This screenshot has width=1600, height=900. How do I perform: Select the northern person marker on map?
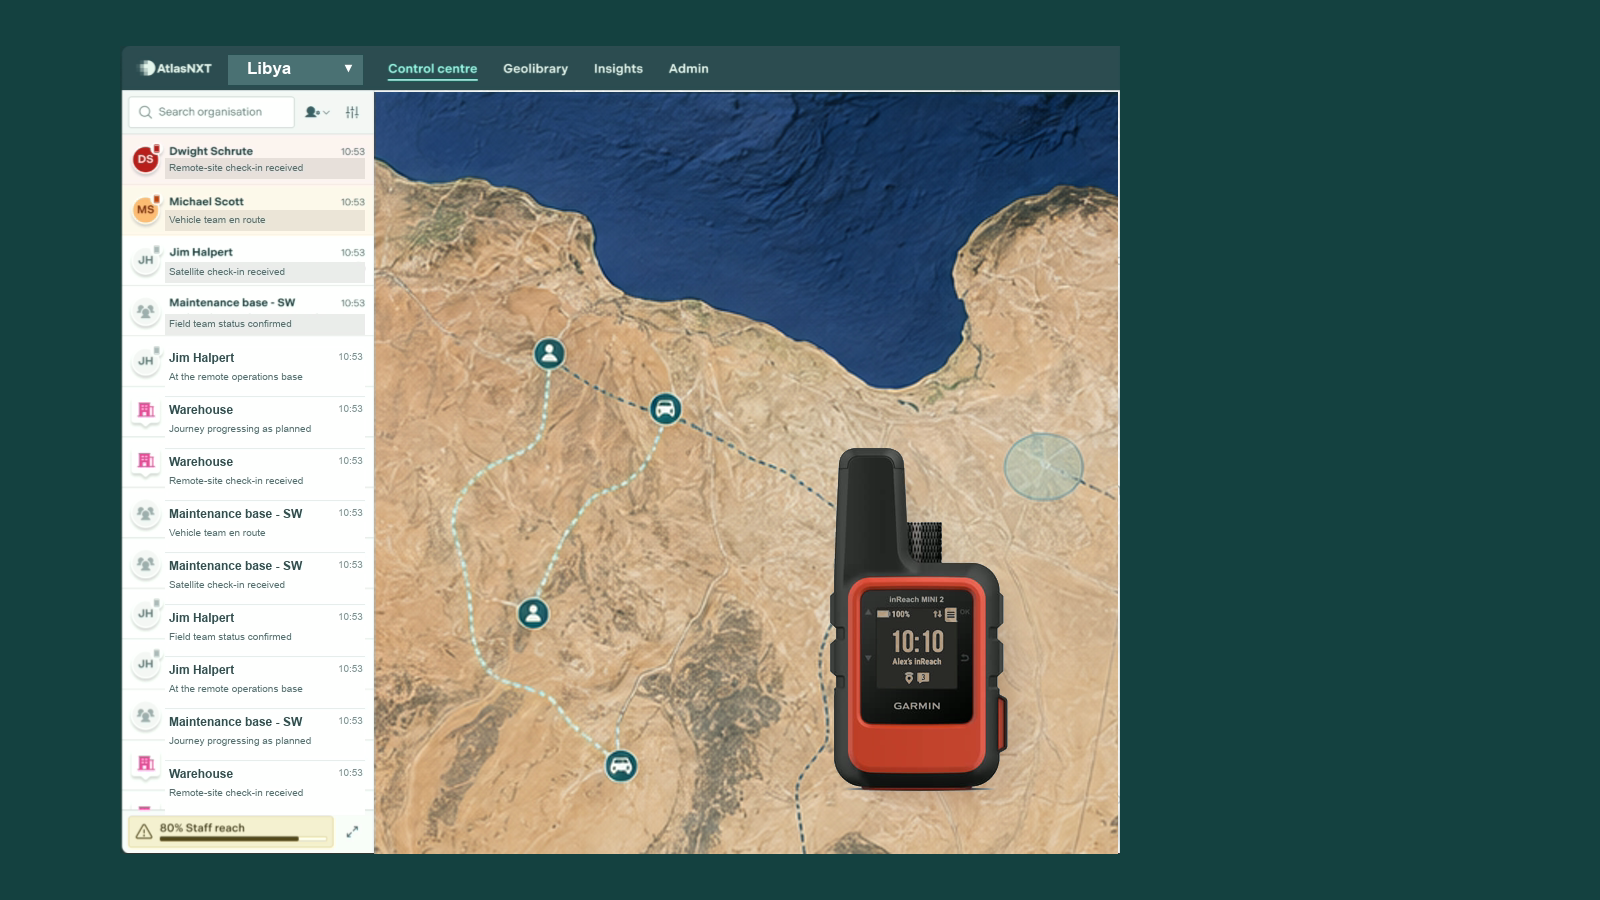click(x=549, y=353)
